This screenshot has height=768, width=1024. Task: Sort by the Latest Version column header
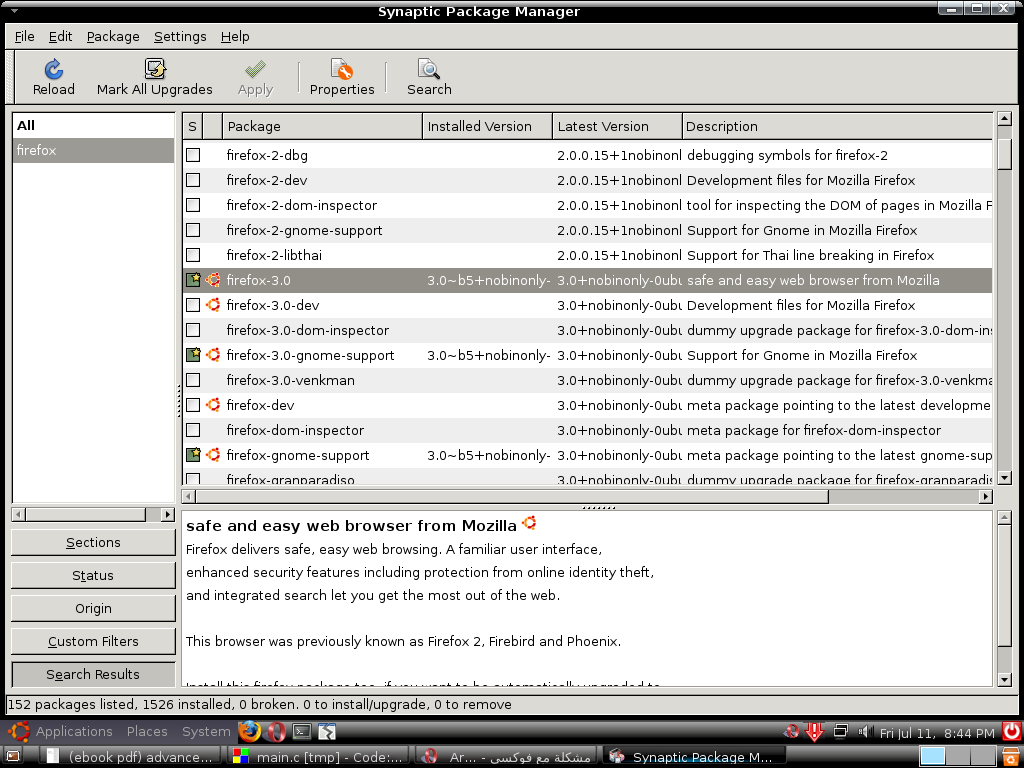[x=617, y=127]
